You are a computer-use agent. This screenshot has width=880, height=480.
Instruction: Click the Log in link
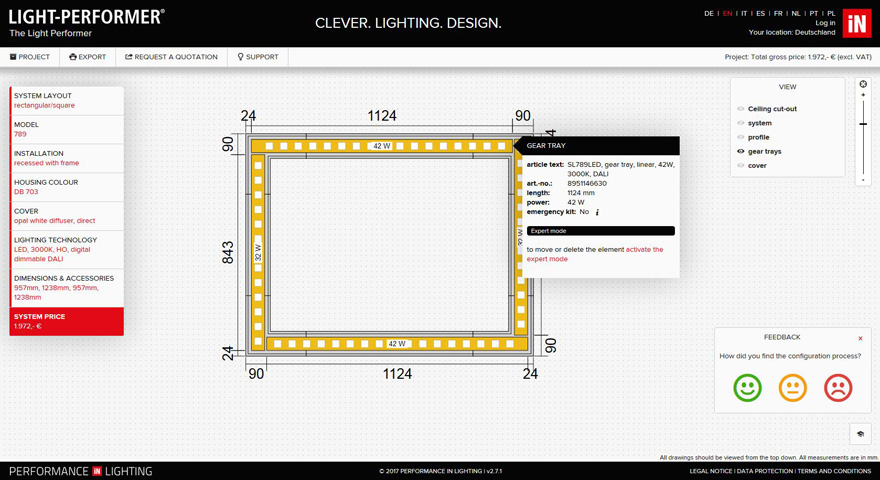[x=825, y=23]
